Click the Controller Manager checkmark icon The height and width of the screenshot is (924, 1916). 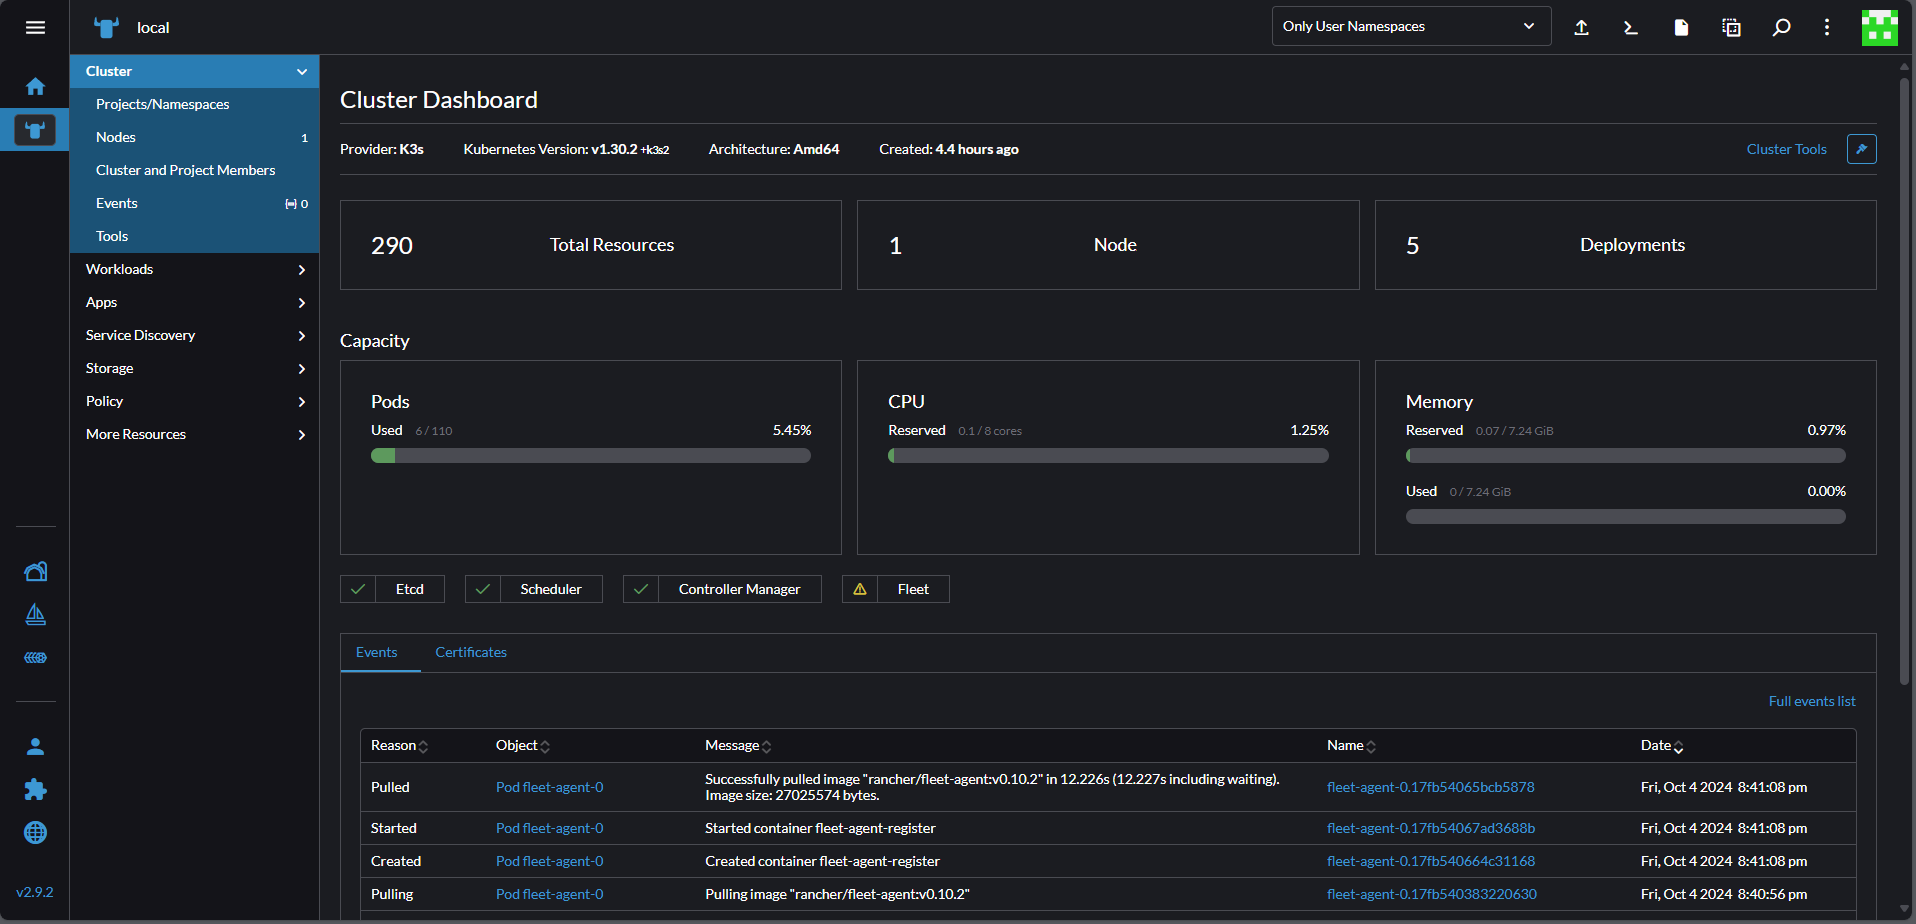[641, 589]
